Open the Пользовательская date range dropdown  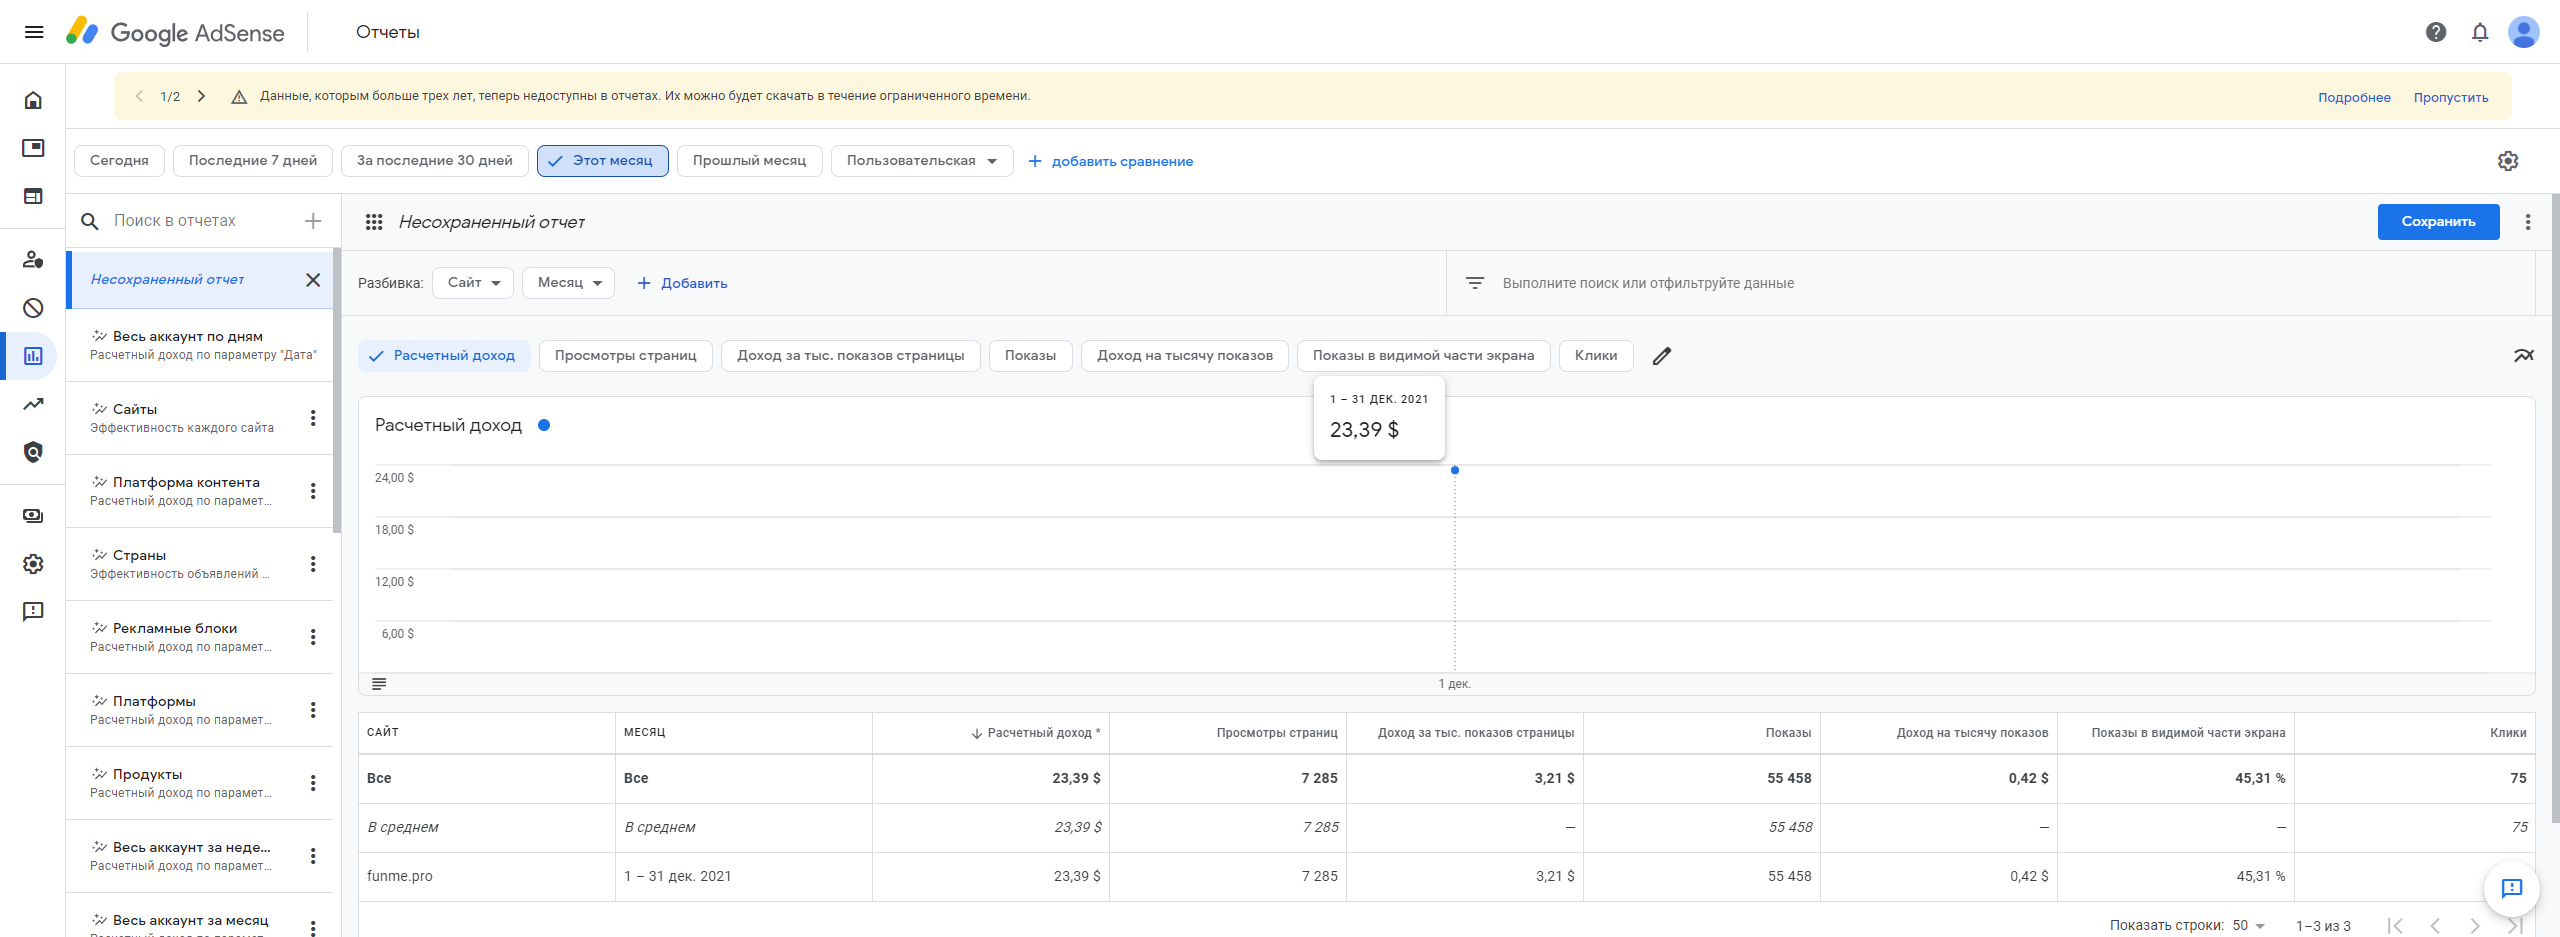click(921, 161)
